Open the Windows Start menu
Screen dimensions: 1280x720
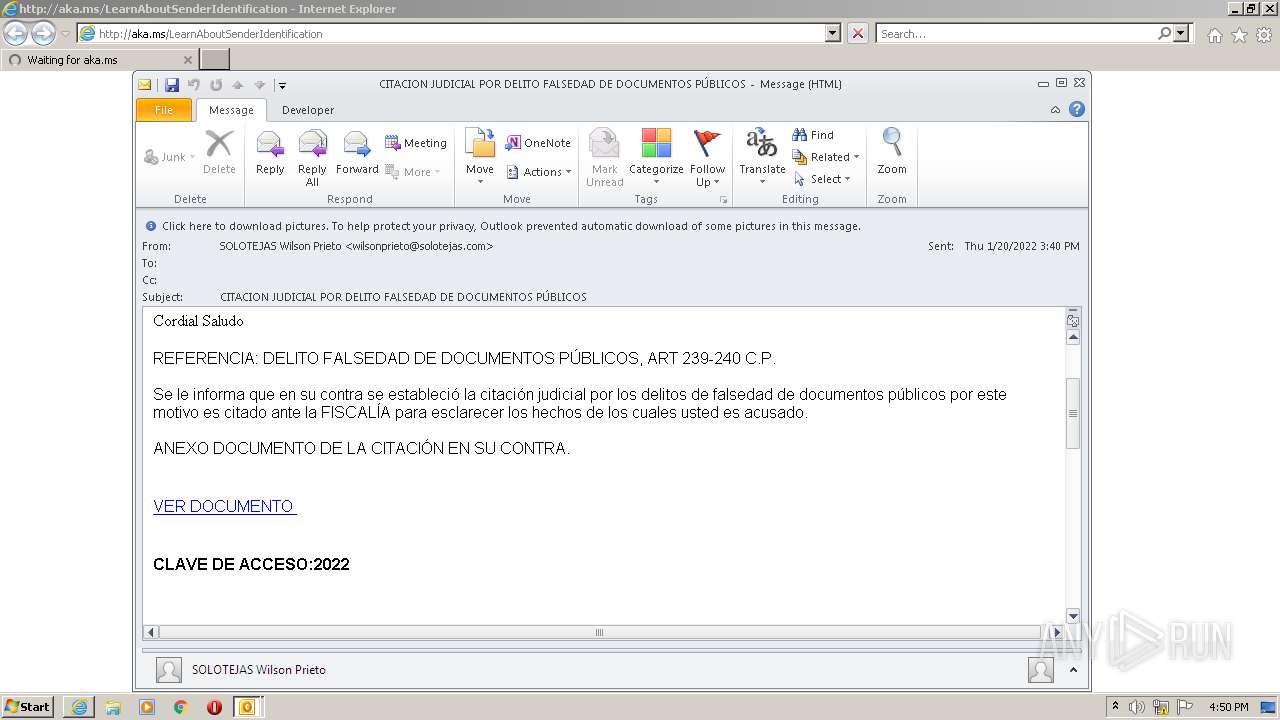coord(28,706)
